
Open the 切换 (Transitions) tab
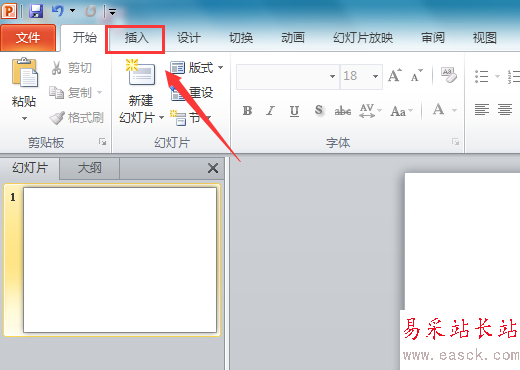tap(241, 38)
